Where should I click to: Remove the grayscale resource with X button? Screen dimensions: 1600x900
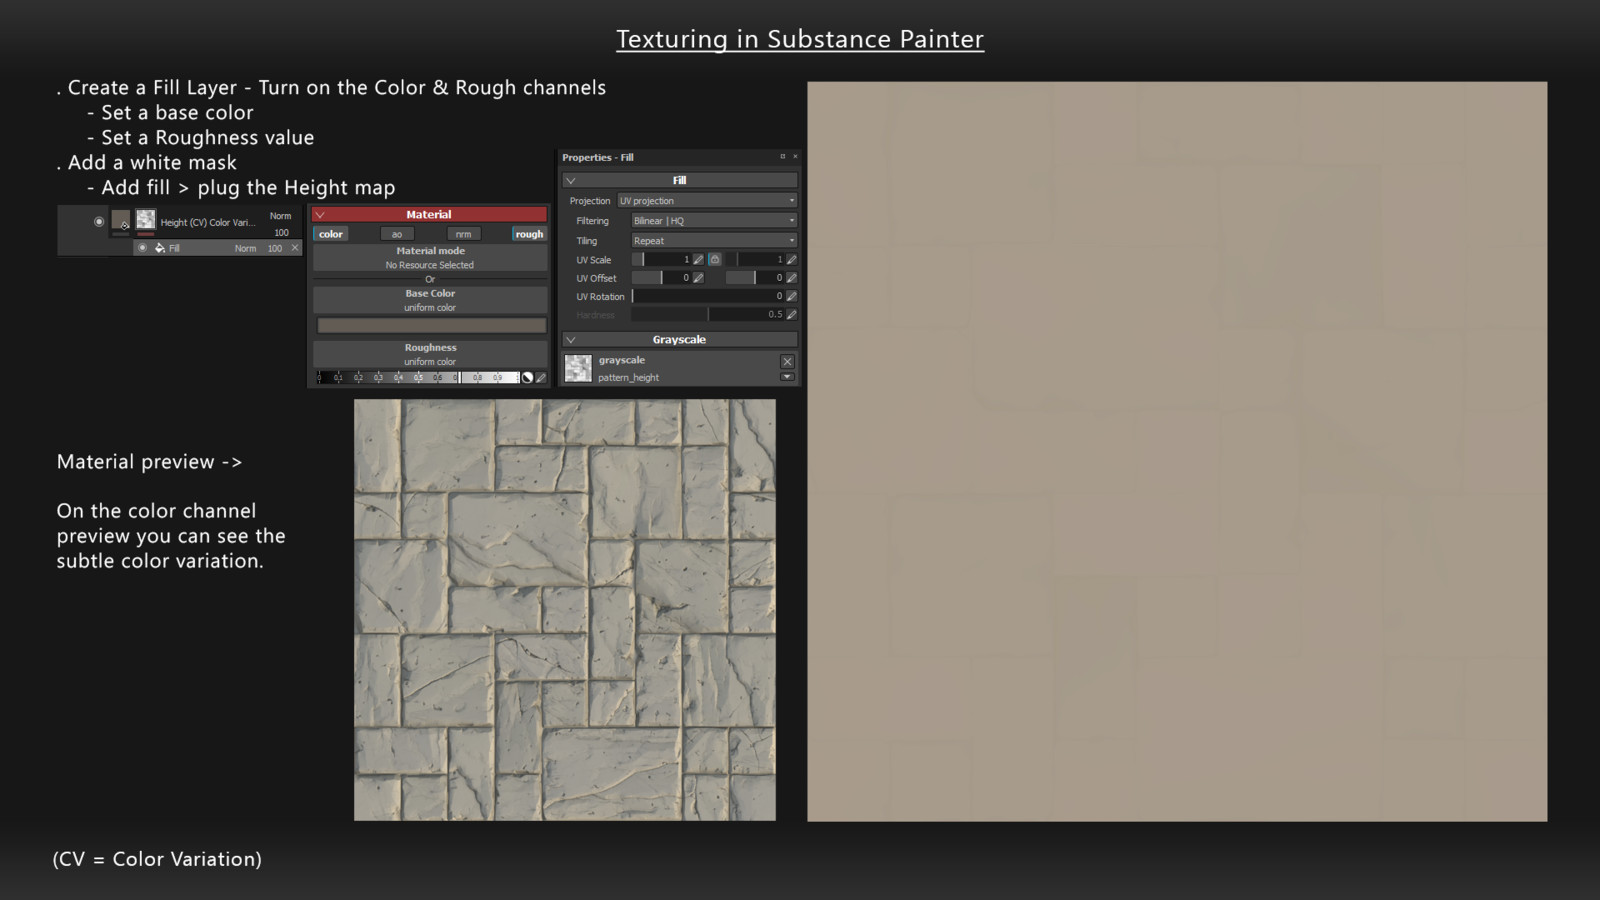tap(787, 361)
